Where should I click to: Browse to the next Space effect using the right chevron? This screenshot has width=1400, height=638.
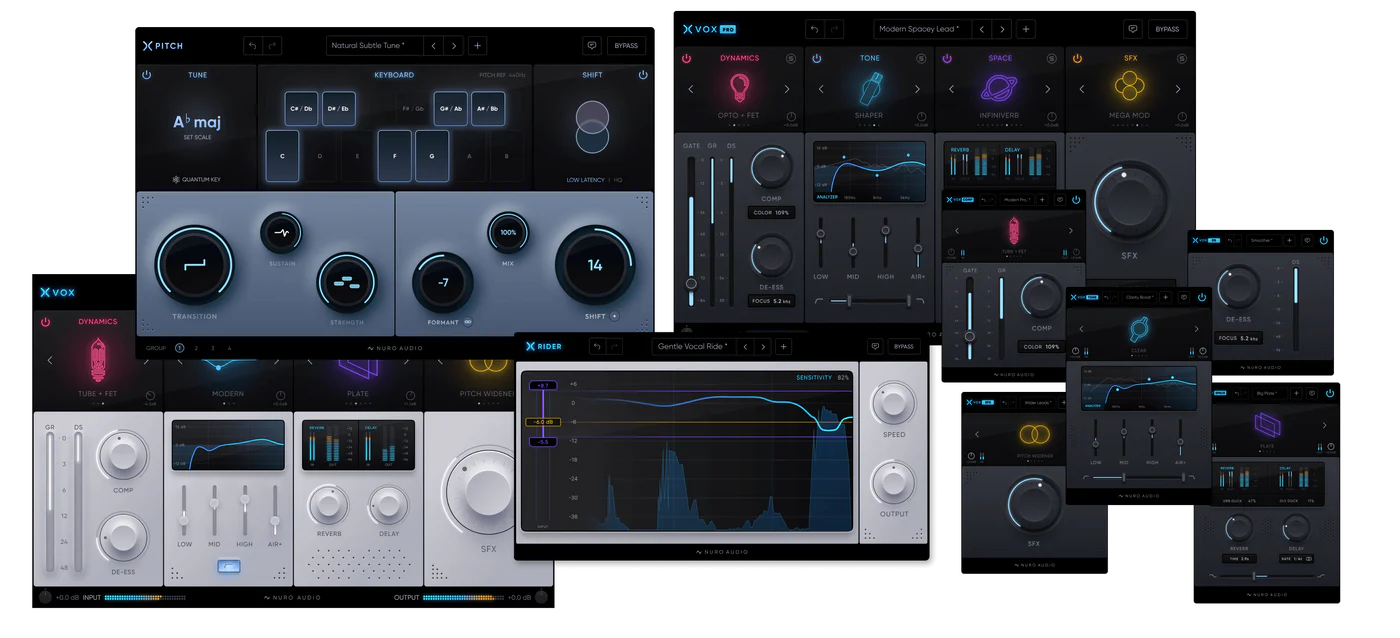coord(1049,90)
